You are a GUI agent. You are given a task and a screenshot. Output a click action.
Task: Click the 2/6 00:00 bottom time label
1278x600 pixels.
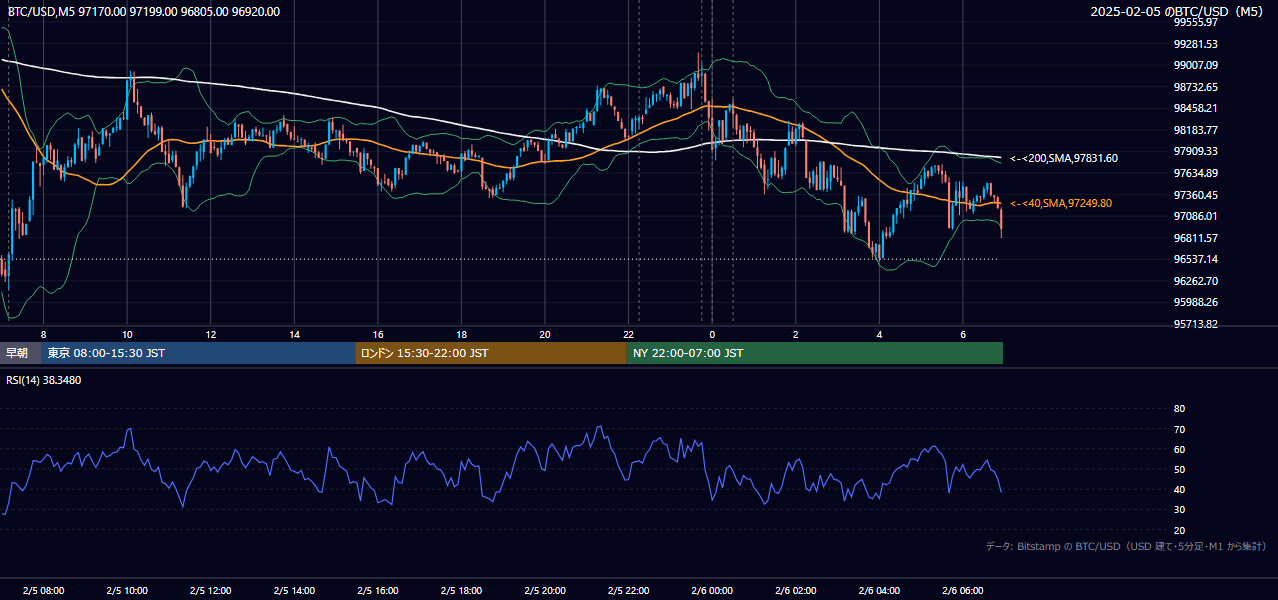pos(712,591)
